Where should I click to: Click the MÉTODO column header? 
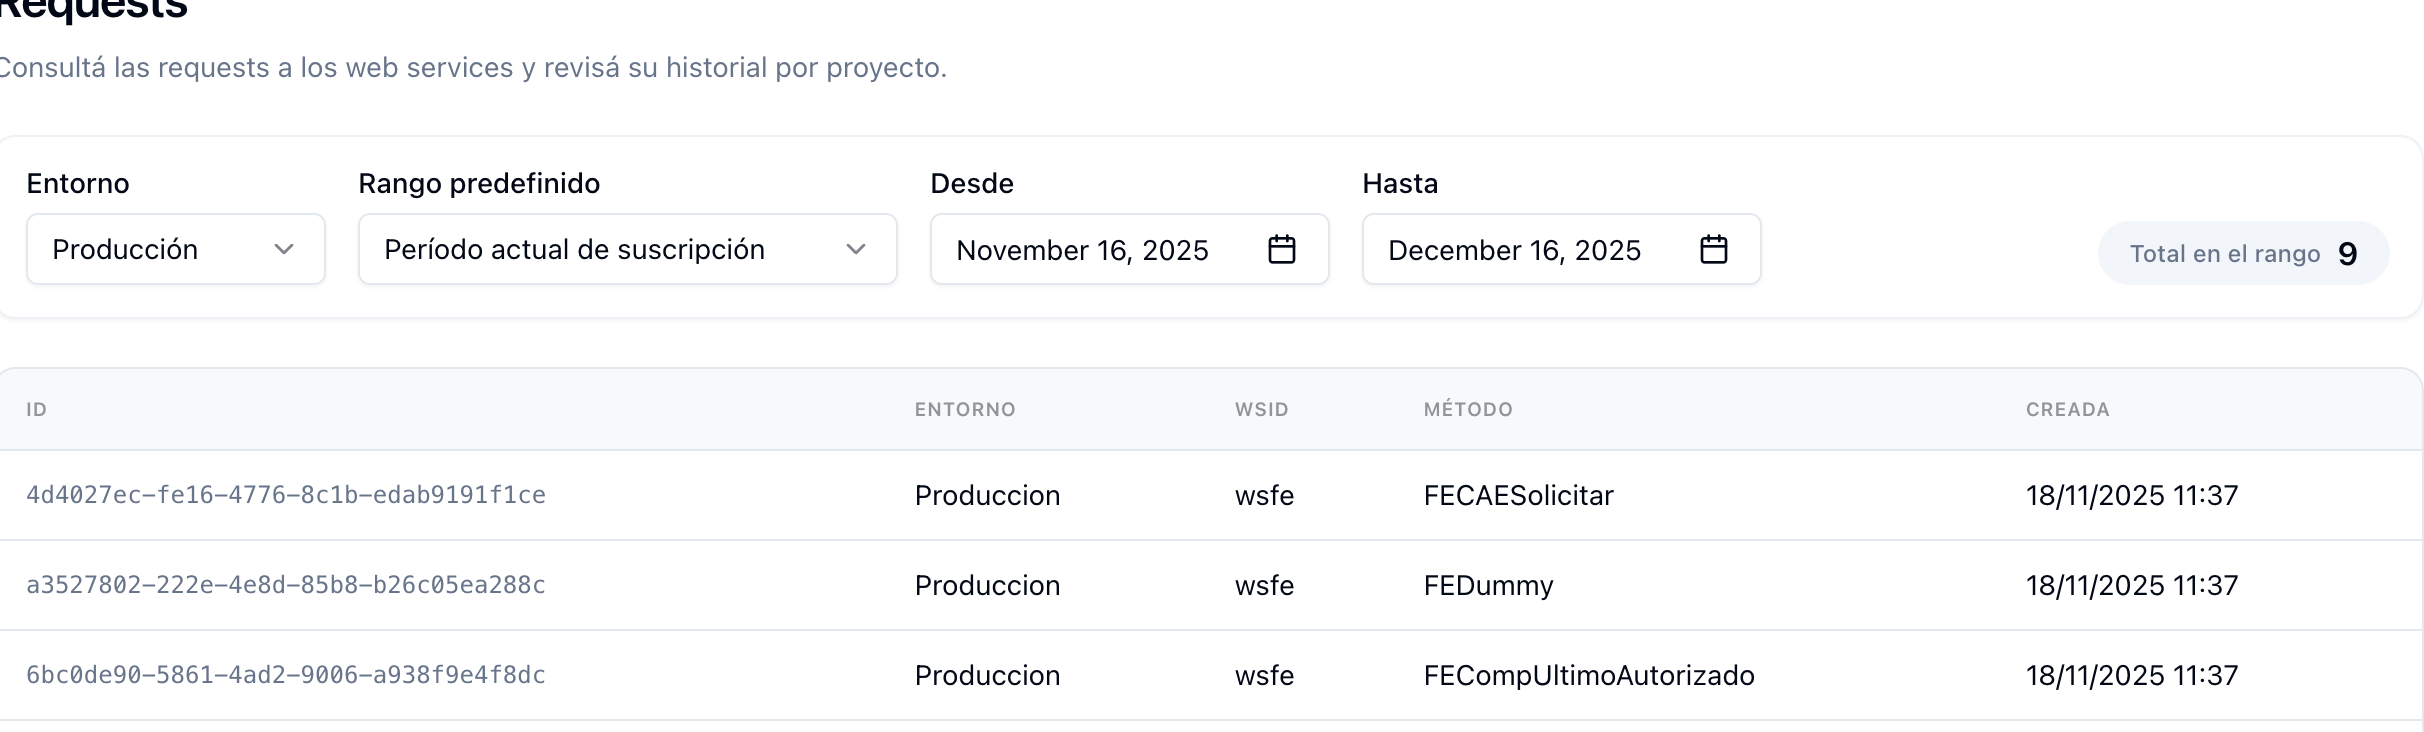coord(1468,409)
